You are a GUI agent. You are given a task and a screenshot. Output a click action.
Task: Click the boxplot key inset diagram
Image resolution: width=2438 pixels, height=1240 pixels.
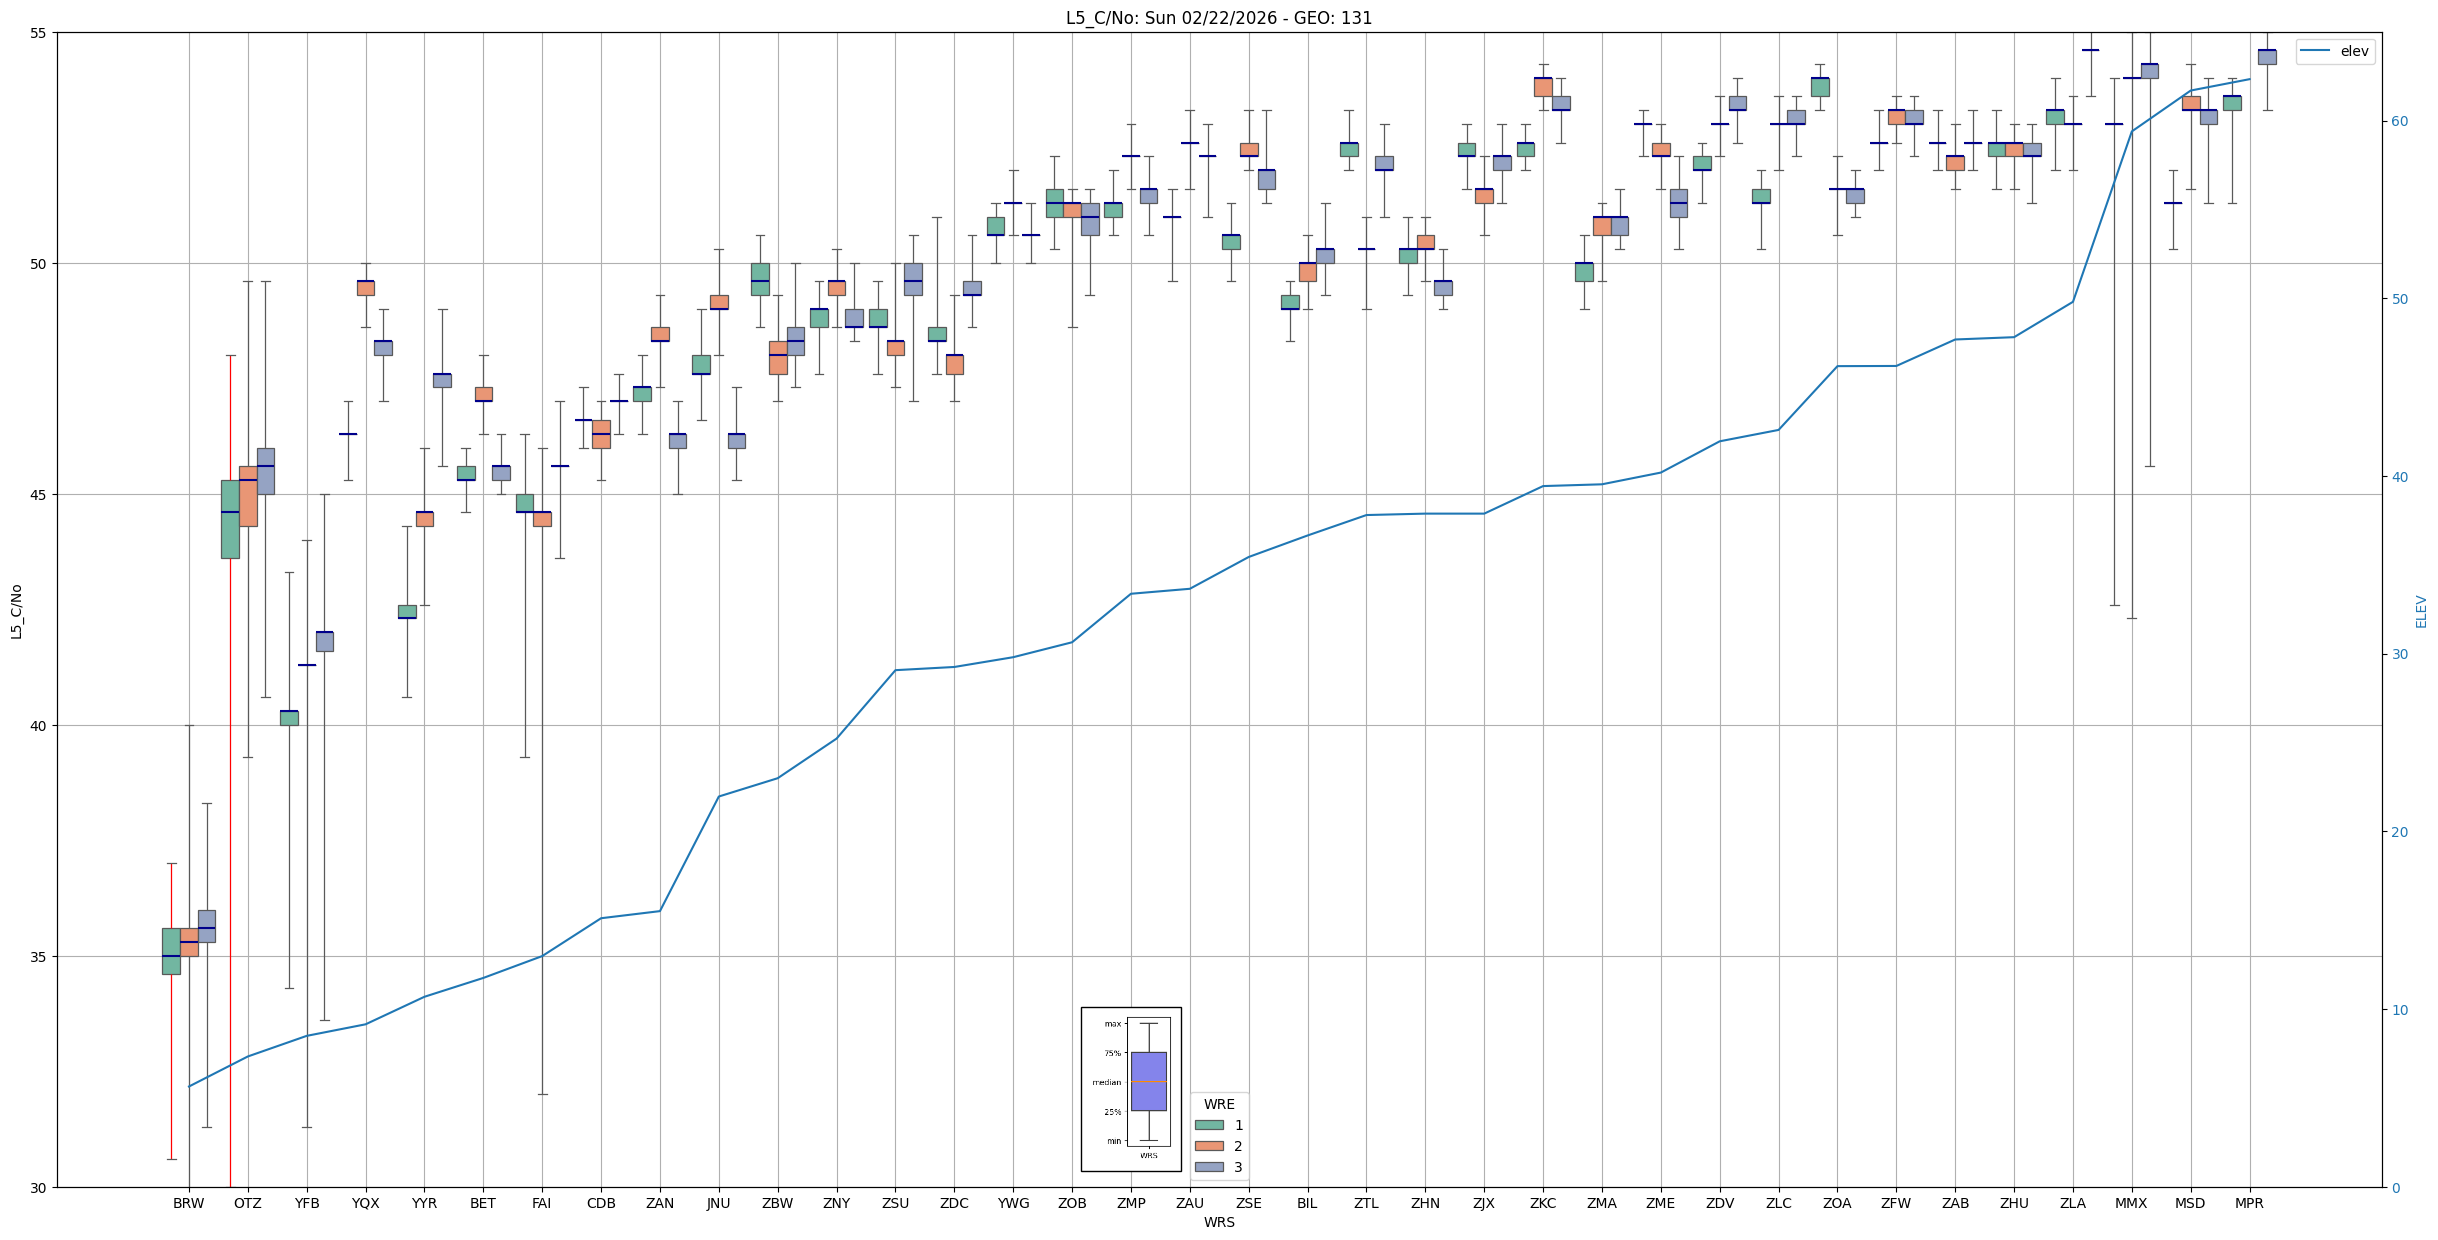1131,1088
